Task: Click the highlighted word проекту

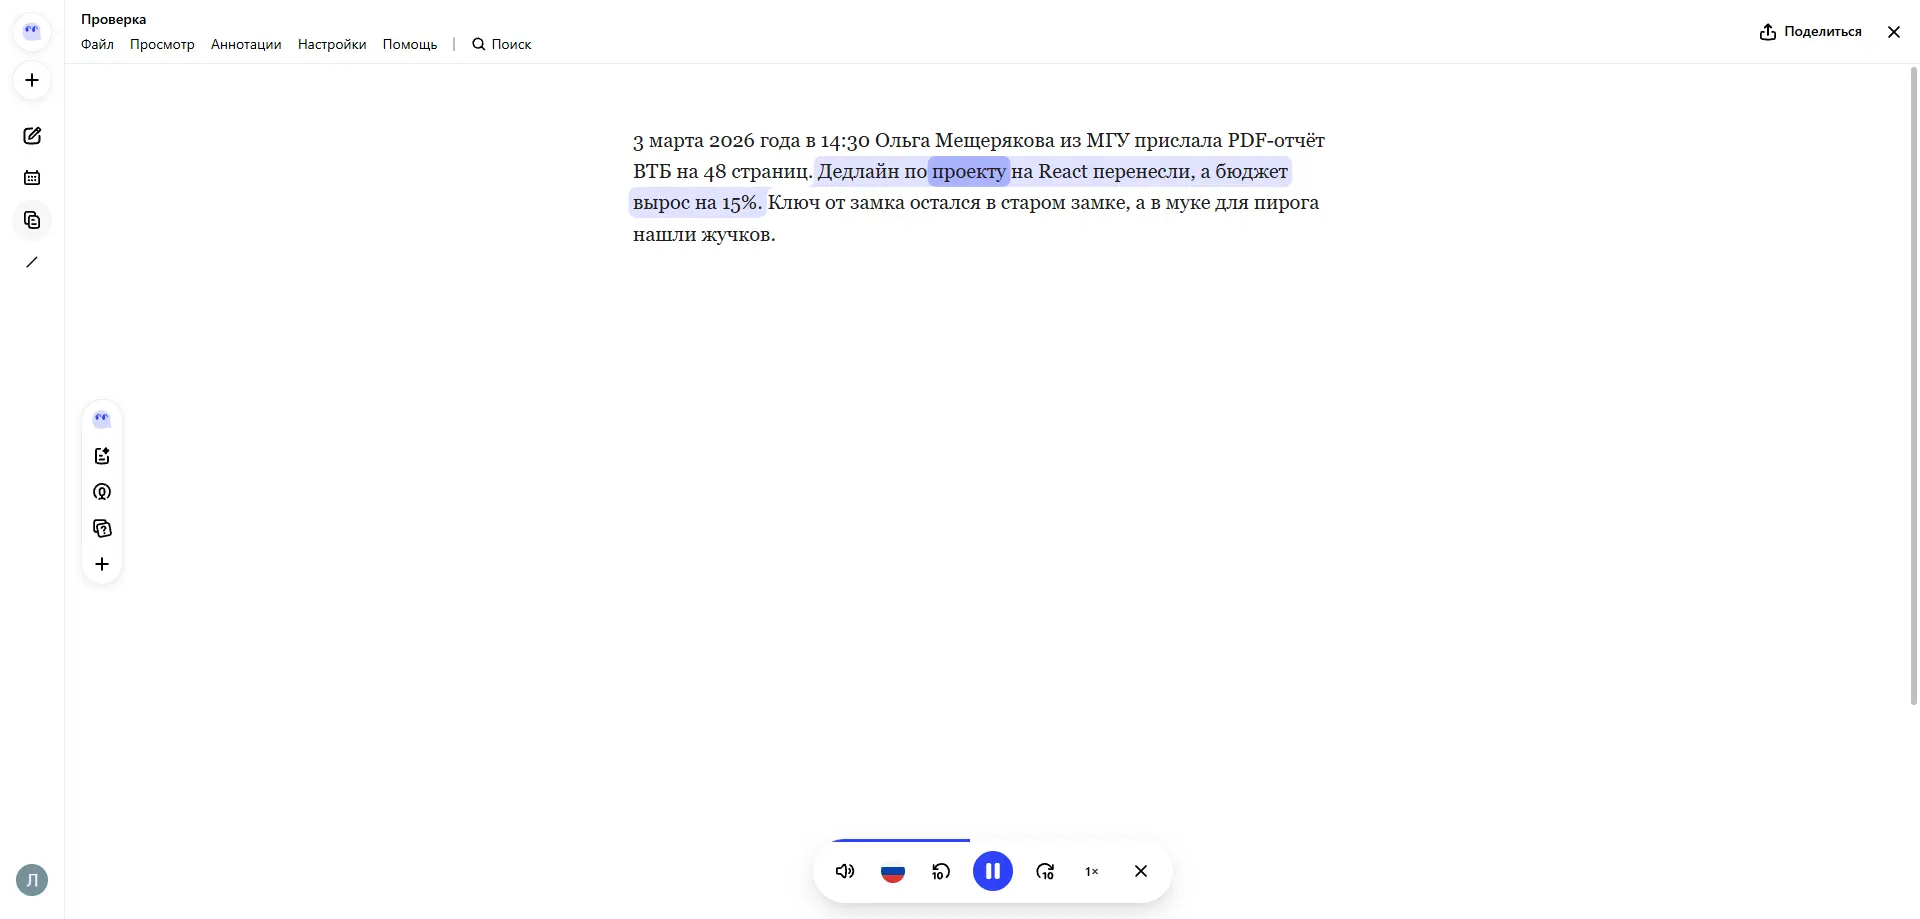Action: [x=969, y=172]
